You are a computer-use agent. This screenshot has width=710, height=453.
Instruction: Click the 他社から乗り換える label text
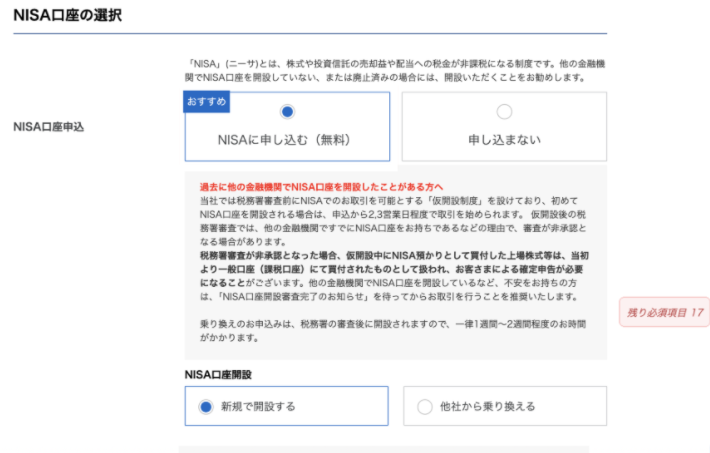[488, 406]
